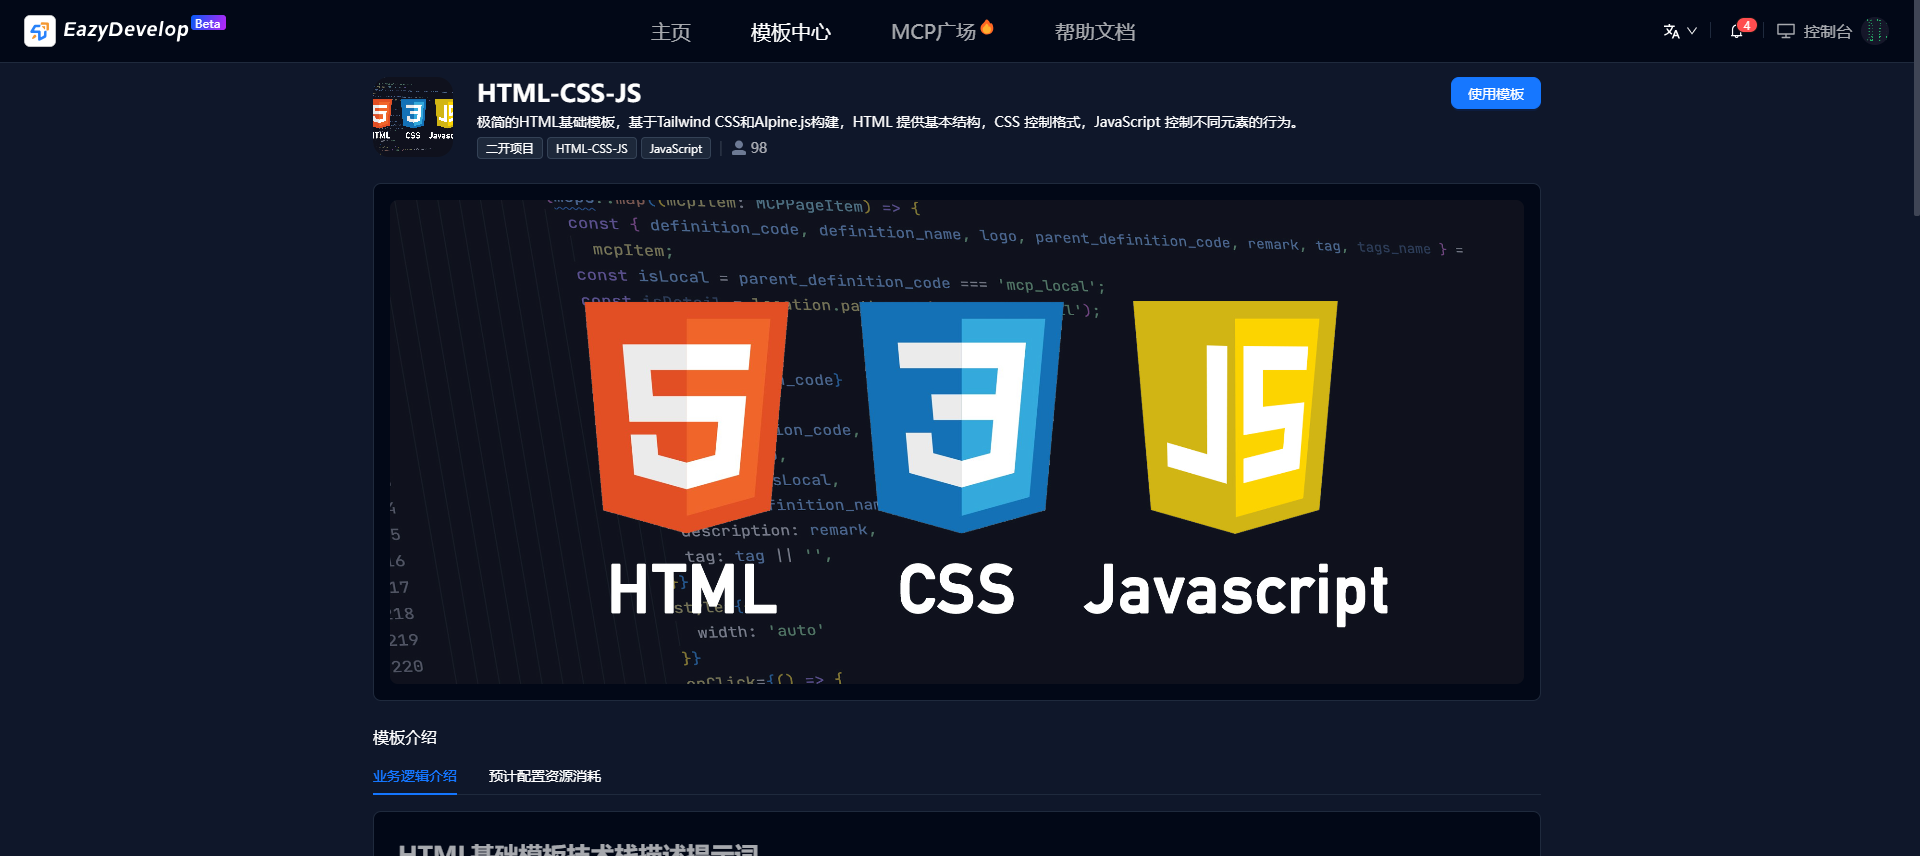Screen dimensions: 1920x856
Task: Open the notification bell with badge
Action: pyautogui.click(x=1737, y=31)
